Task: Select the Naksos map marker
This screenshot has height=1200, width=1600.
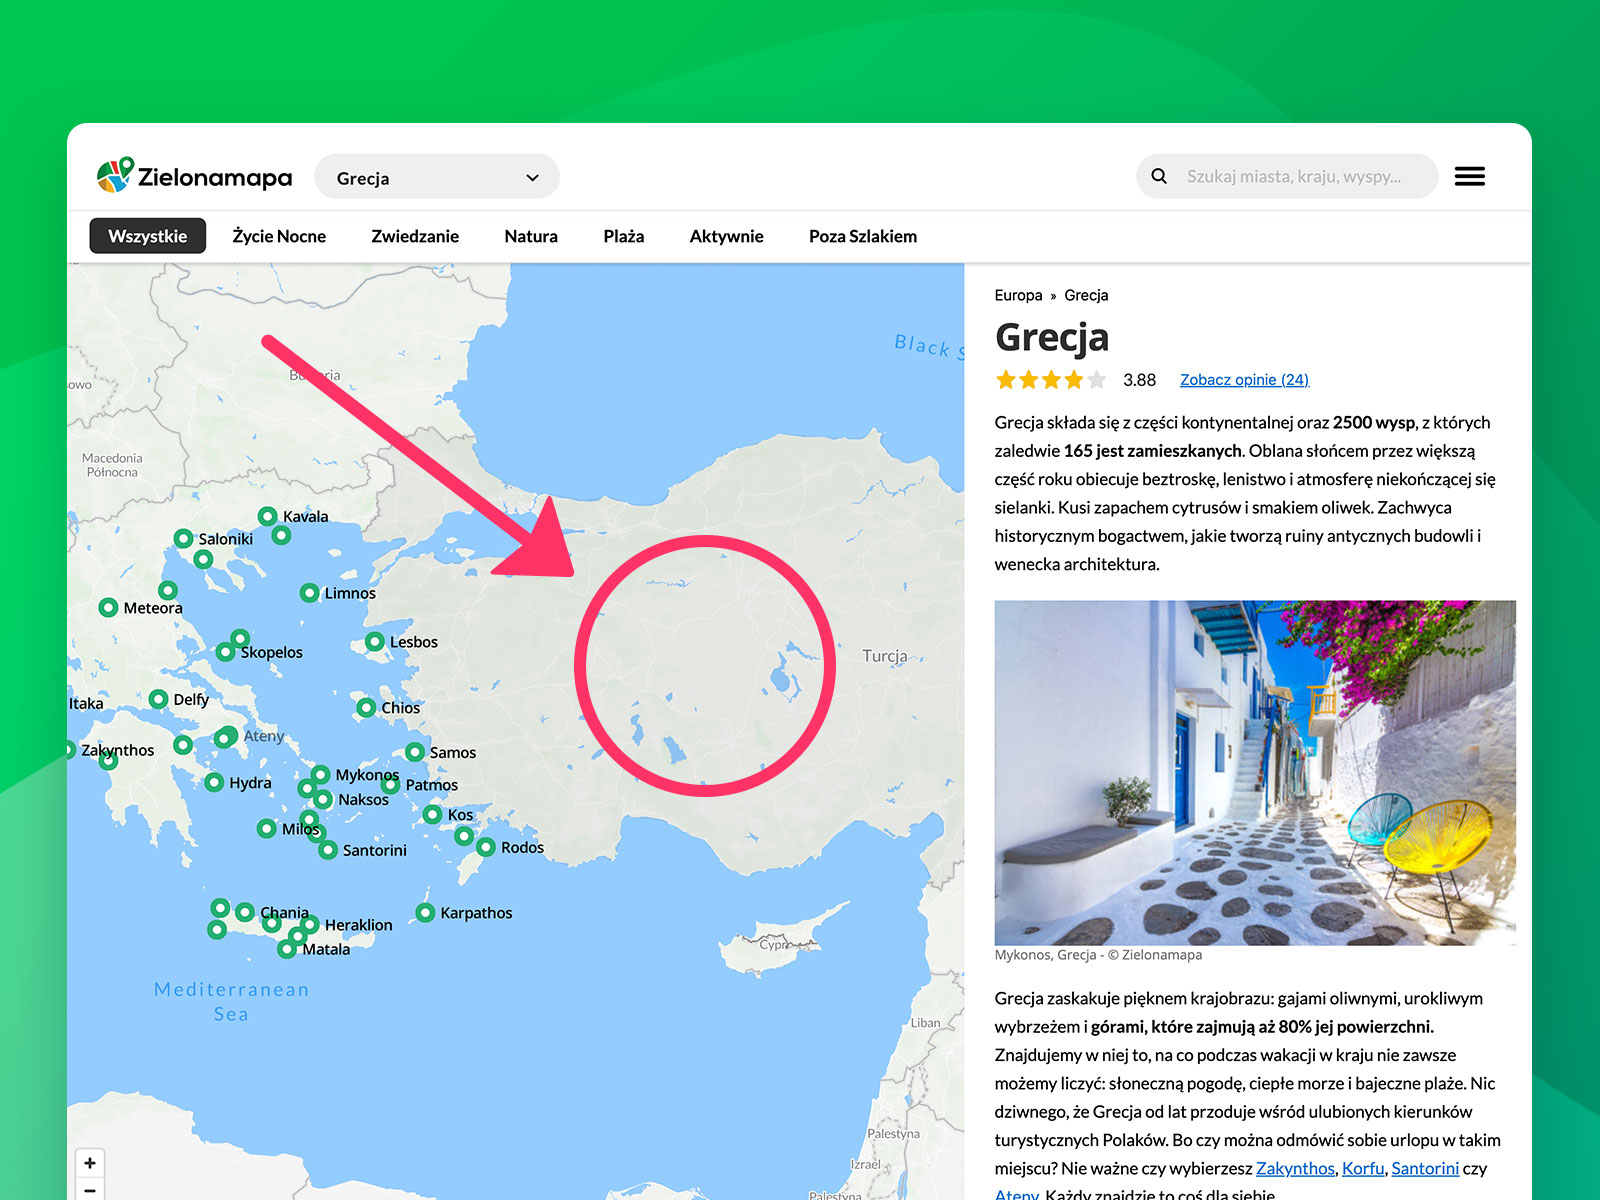Action: (323, 799)
